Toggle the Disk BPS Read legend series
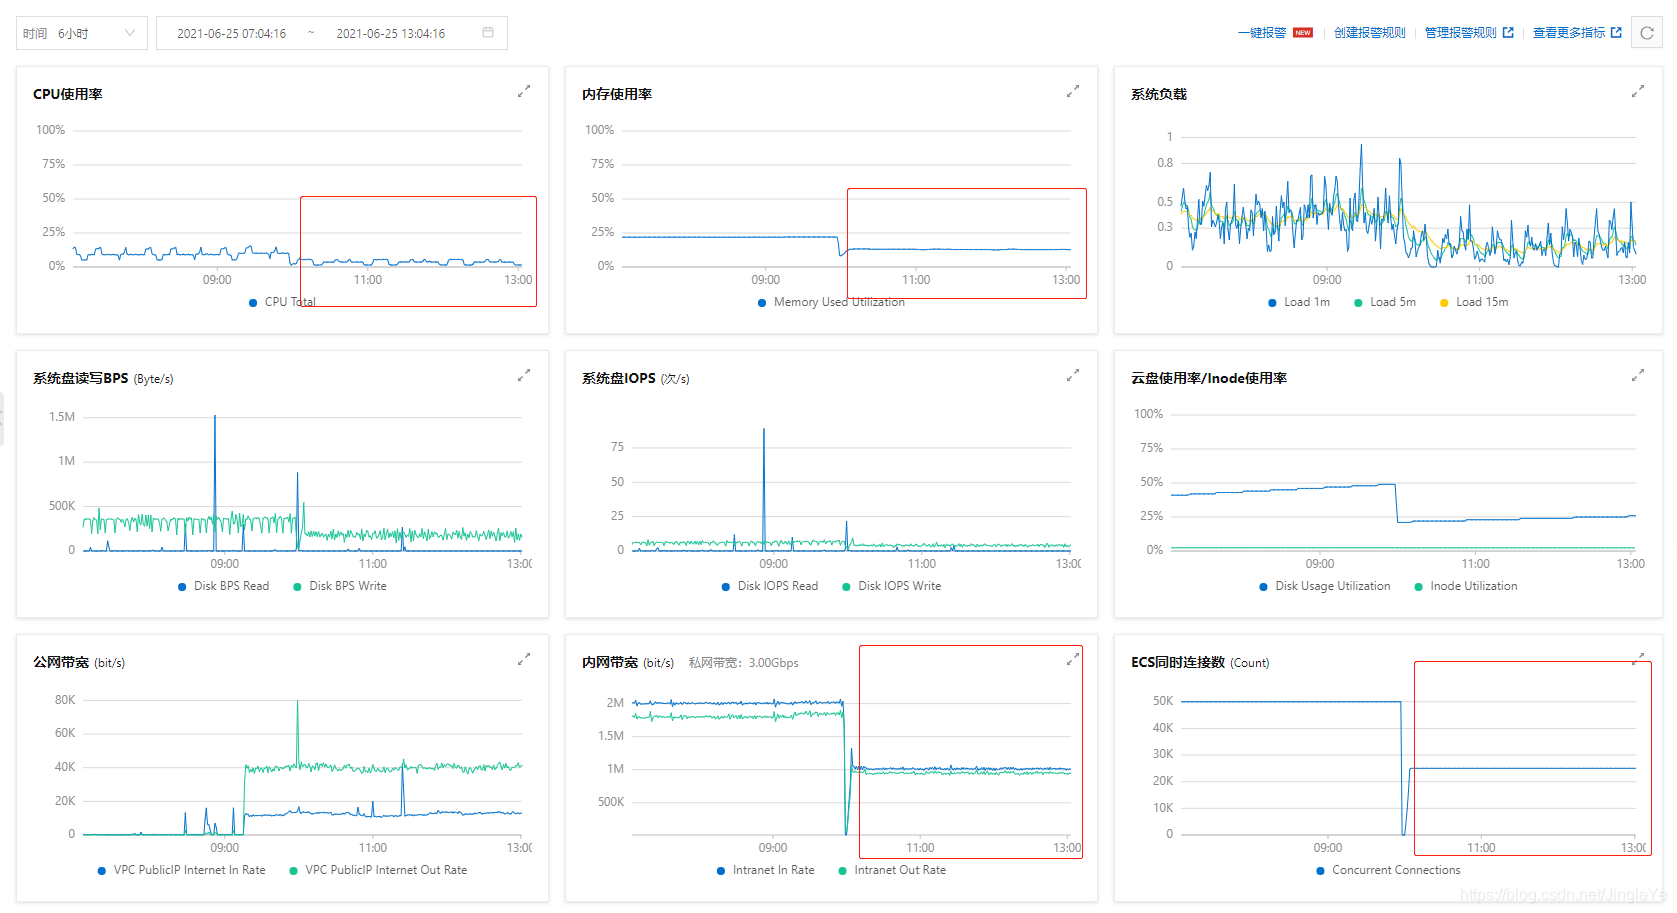This screenshot has height=913, width=1677. point(223,586)
